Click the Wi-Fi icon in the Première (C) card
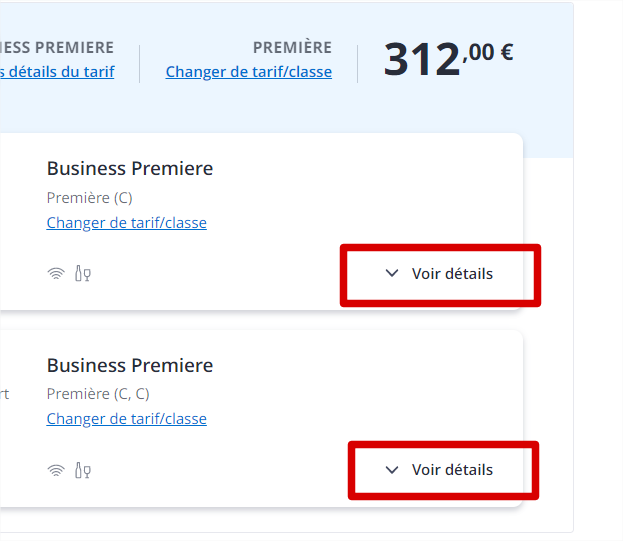Viewport: 623px width, 541px height. 56,273
